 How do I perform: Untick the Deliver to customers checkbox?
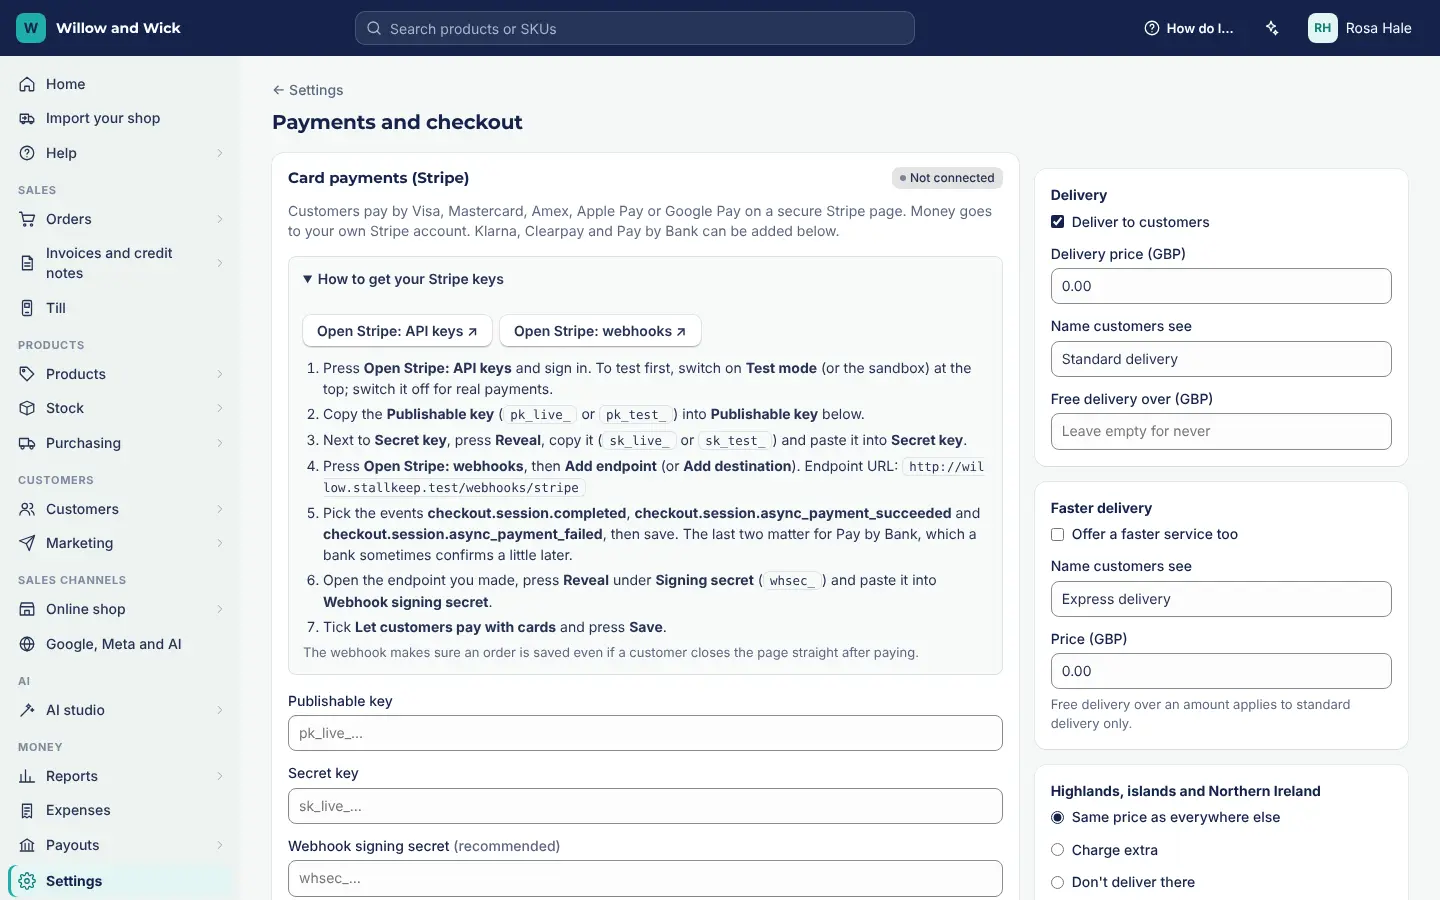click(1057, 222)
